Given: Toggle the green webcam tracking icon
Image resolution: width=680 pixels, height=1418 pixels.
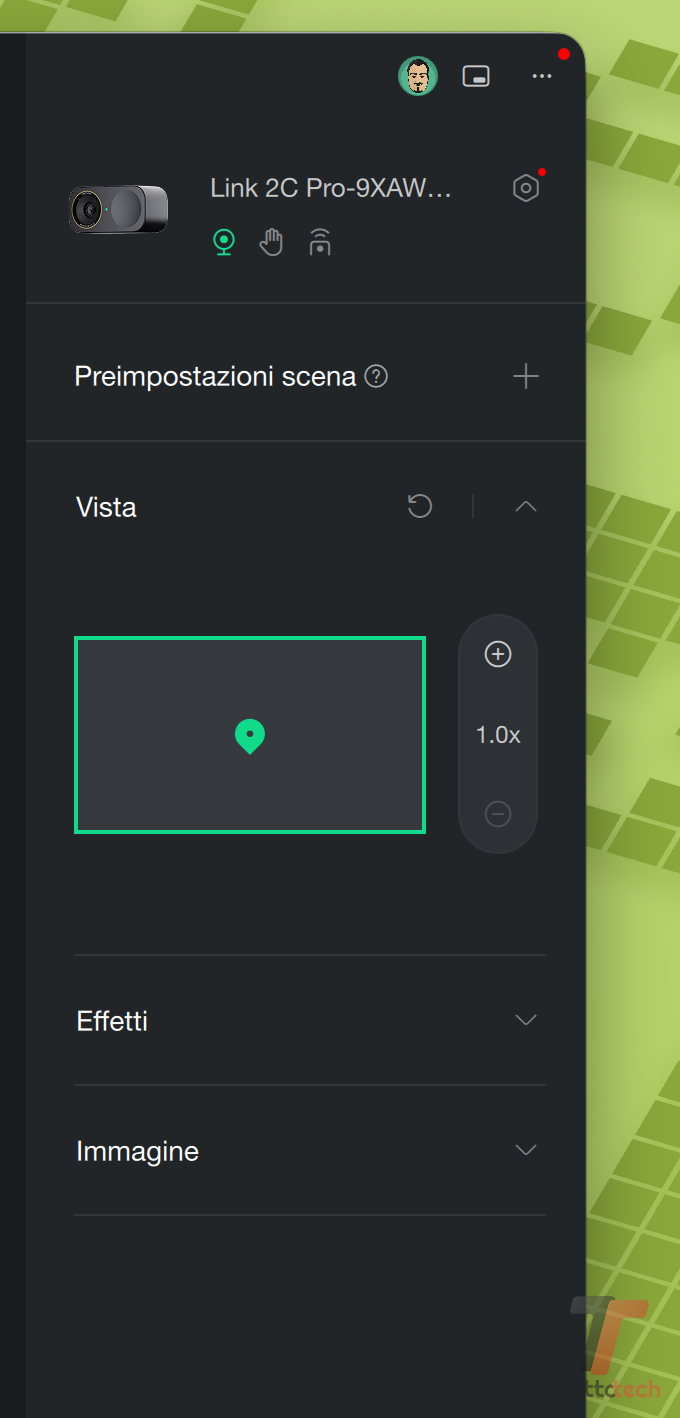Looking at the screenshot, I should click(x=224, y=242).
